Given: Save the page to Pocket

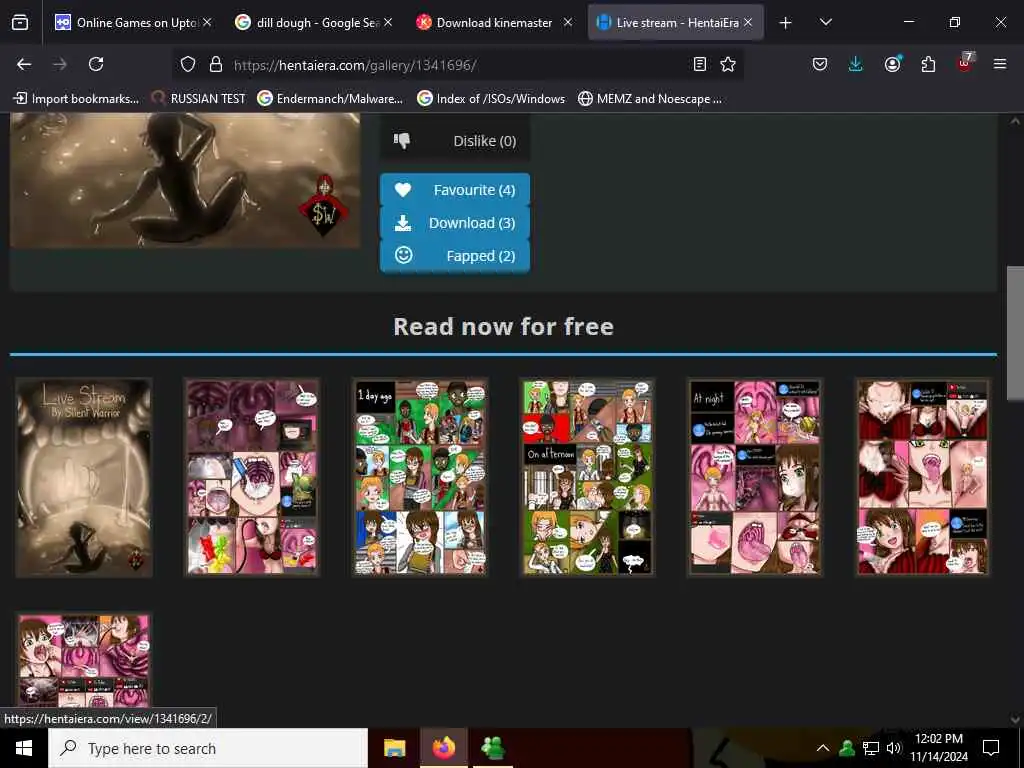Looking at the screenshot, I should click(820, 64).
